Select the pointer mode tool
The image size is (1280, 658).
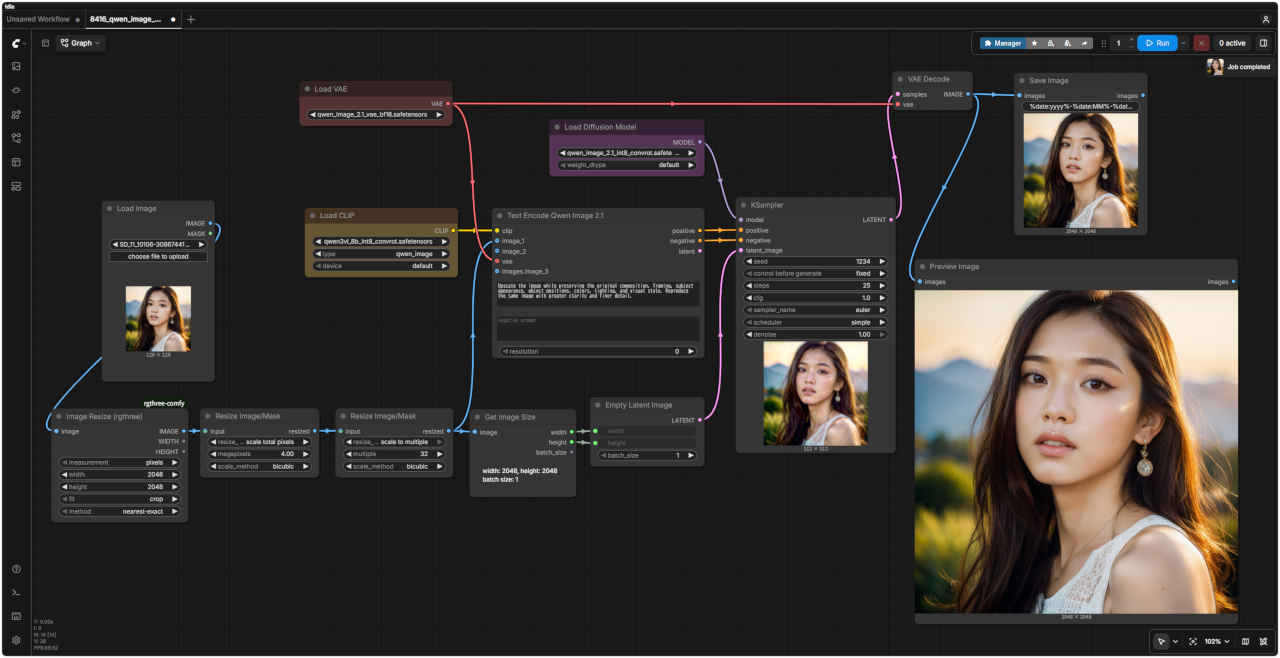coord(1161,641)
